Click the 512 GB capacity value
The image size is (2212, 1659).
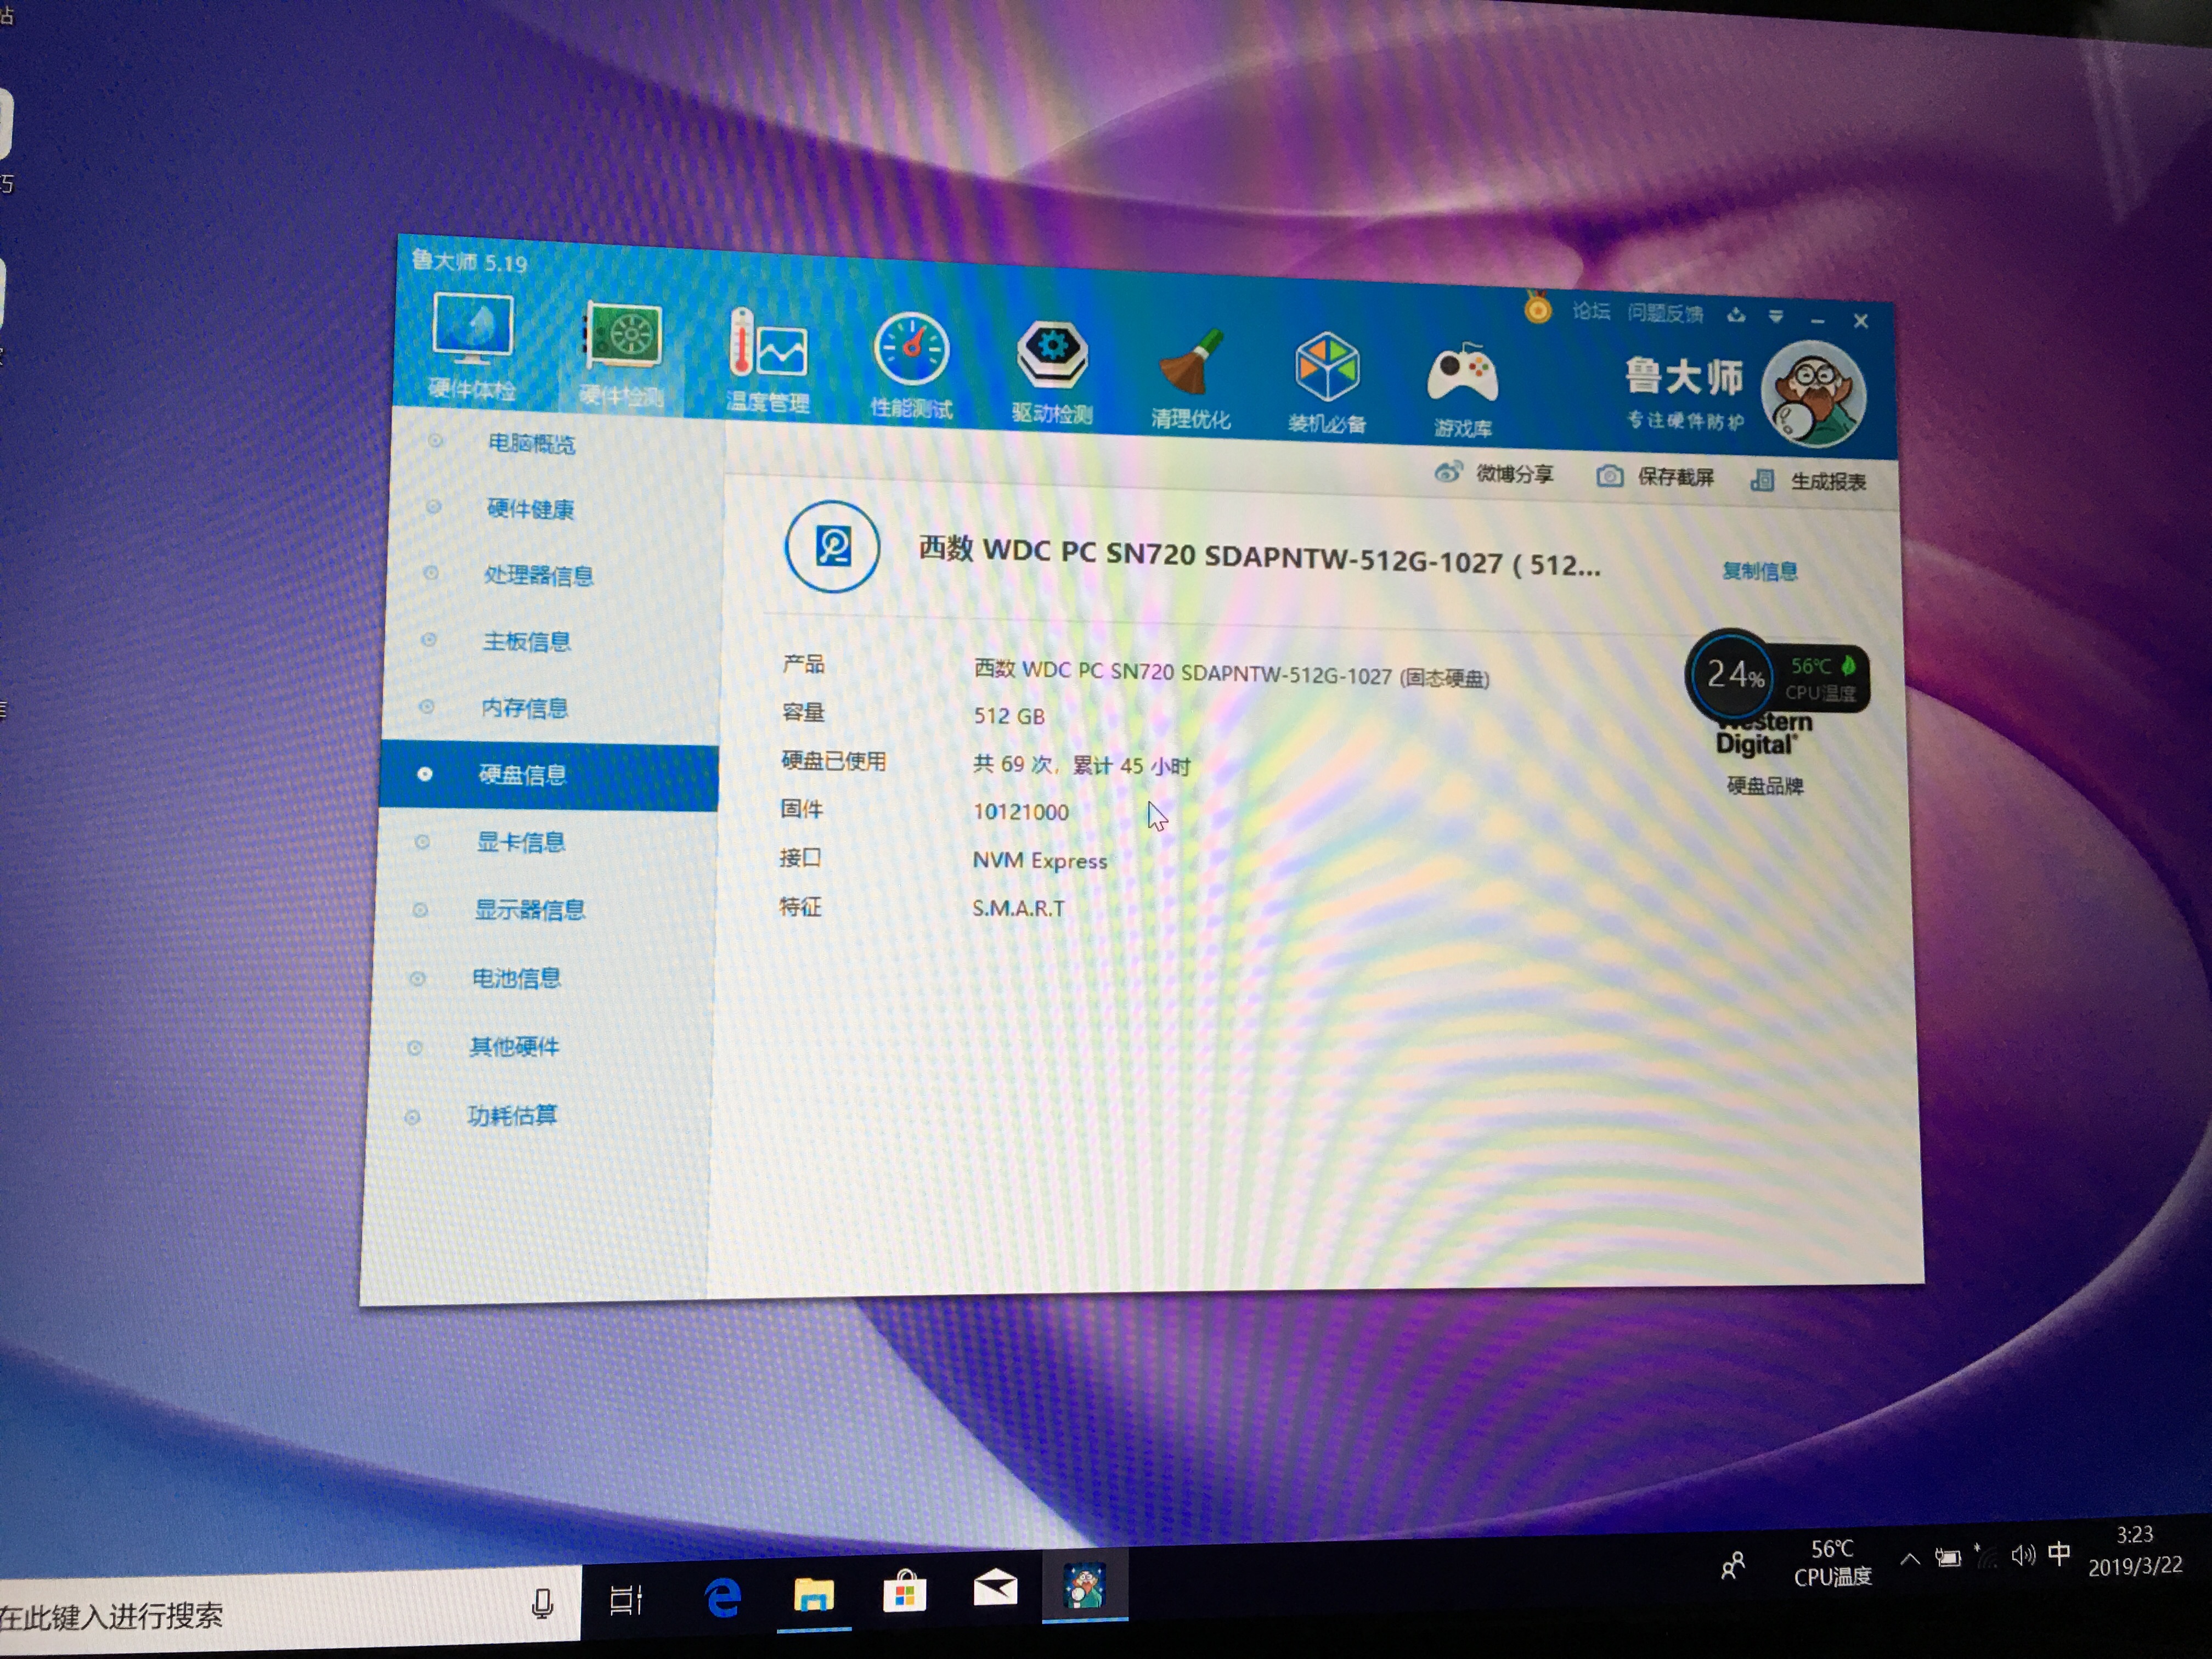(x=1009, y=716)
